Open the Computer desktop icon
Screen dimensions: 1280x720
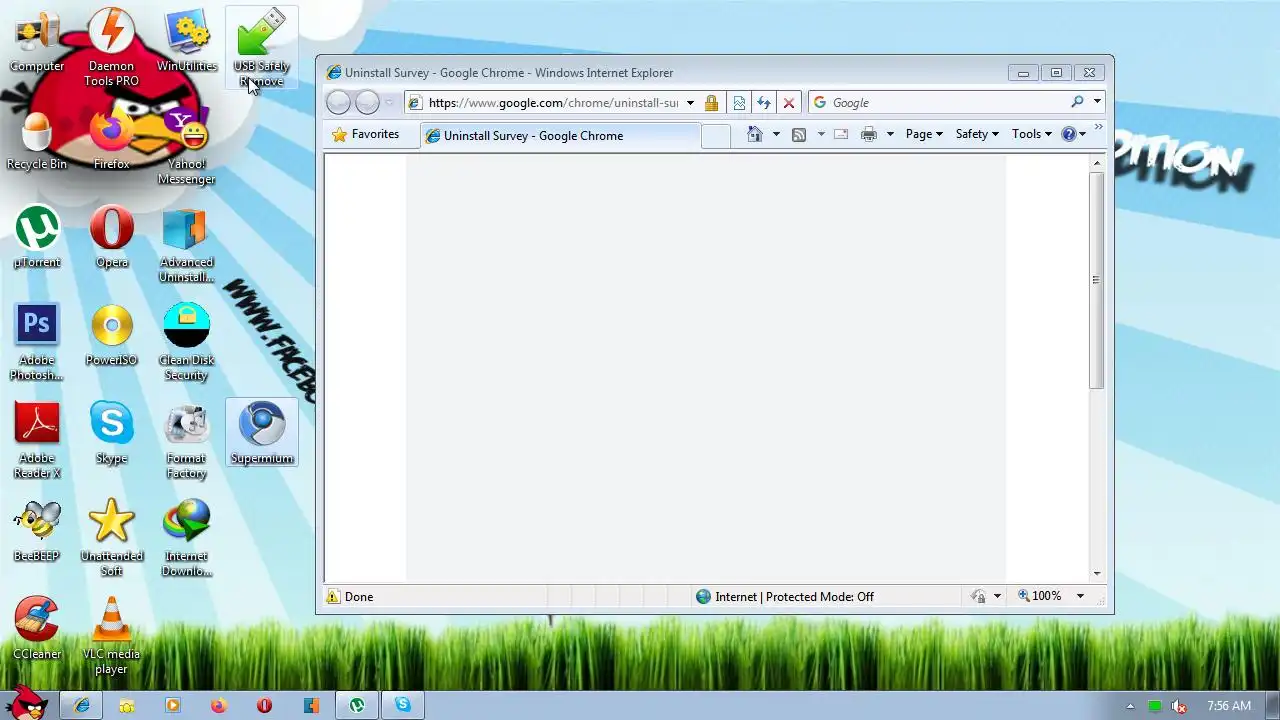(x=37, y=42)
